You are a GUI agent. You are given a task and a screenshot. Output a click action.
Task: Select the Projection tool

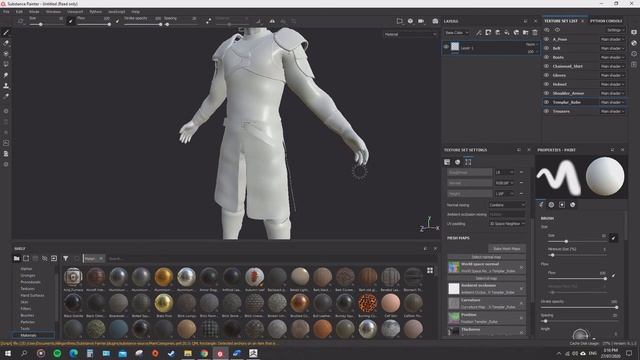pyautogui.click(x=6, y=53)
